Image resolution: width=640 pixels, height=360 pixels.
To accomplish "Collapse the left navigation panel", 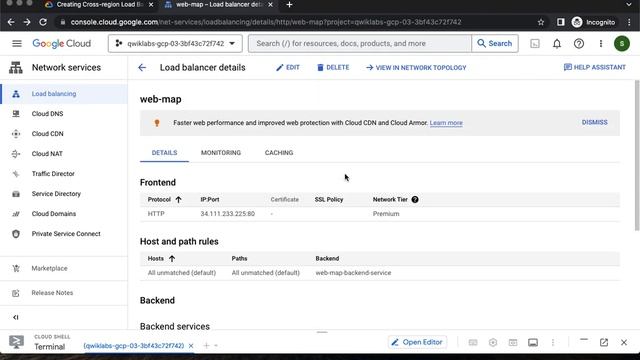I will [16, 317].
